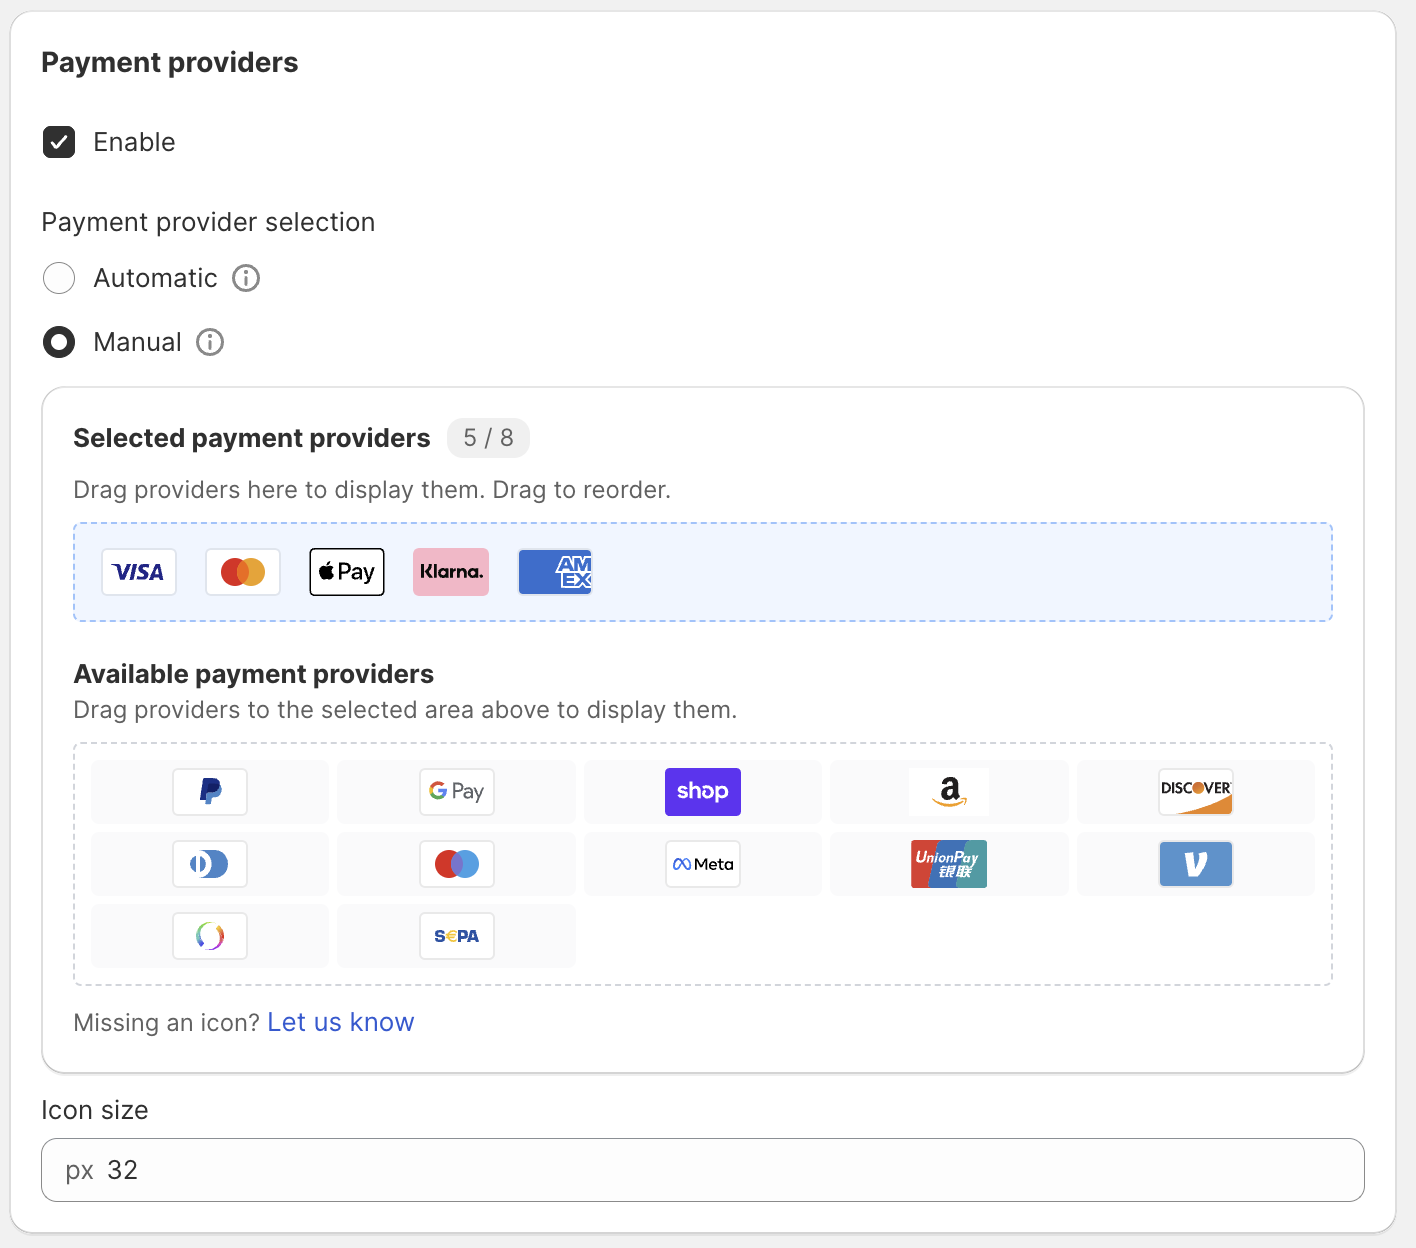Select the Mastercard icon in selected providers
Screen dimensions: 1416x1248
point(243,572)
